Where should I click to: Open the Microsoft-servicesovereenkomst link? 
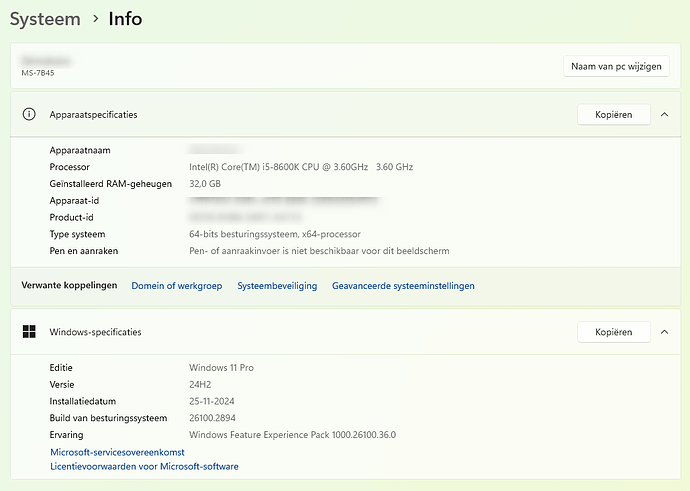click(x=117, y=452)
